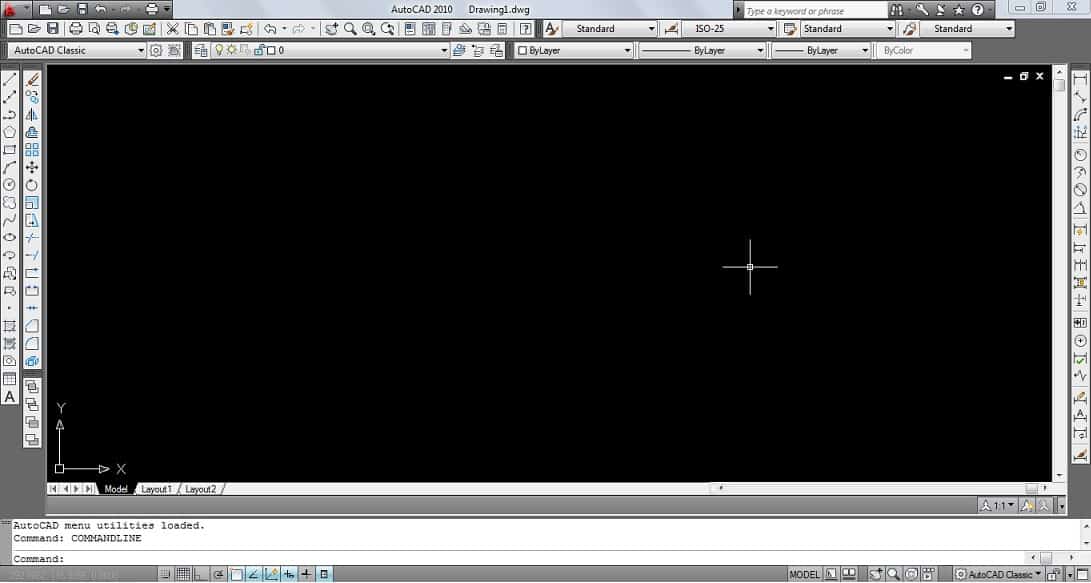
Task: Switch to the Layout2 tab
Action: pyautogui.click(x=200, y=489)
